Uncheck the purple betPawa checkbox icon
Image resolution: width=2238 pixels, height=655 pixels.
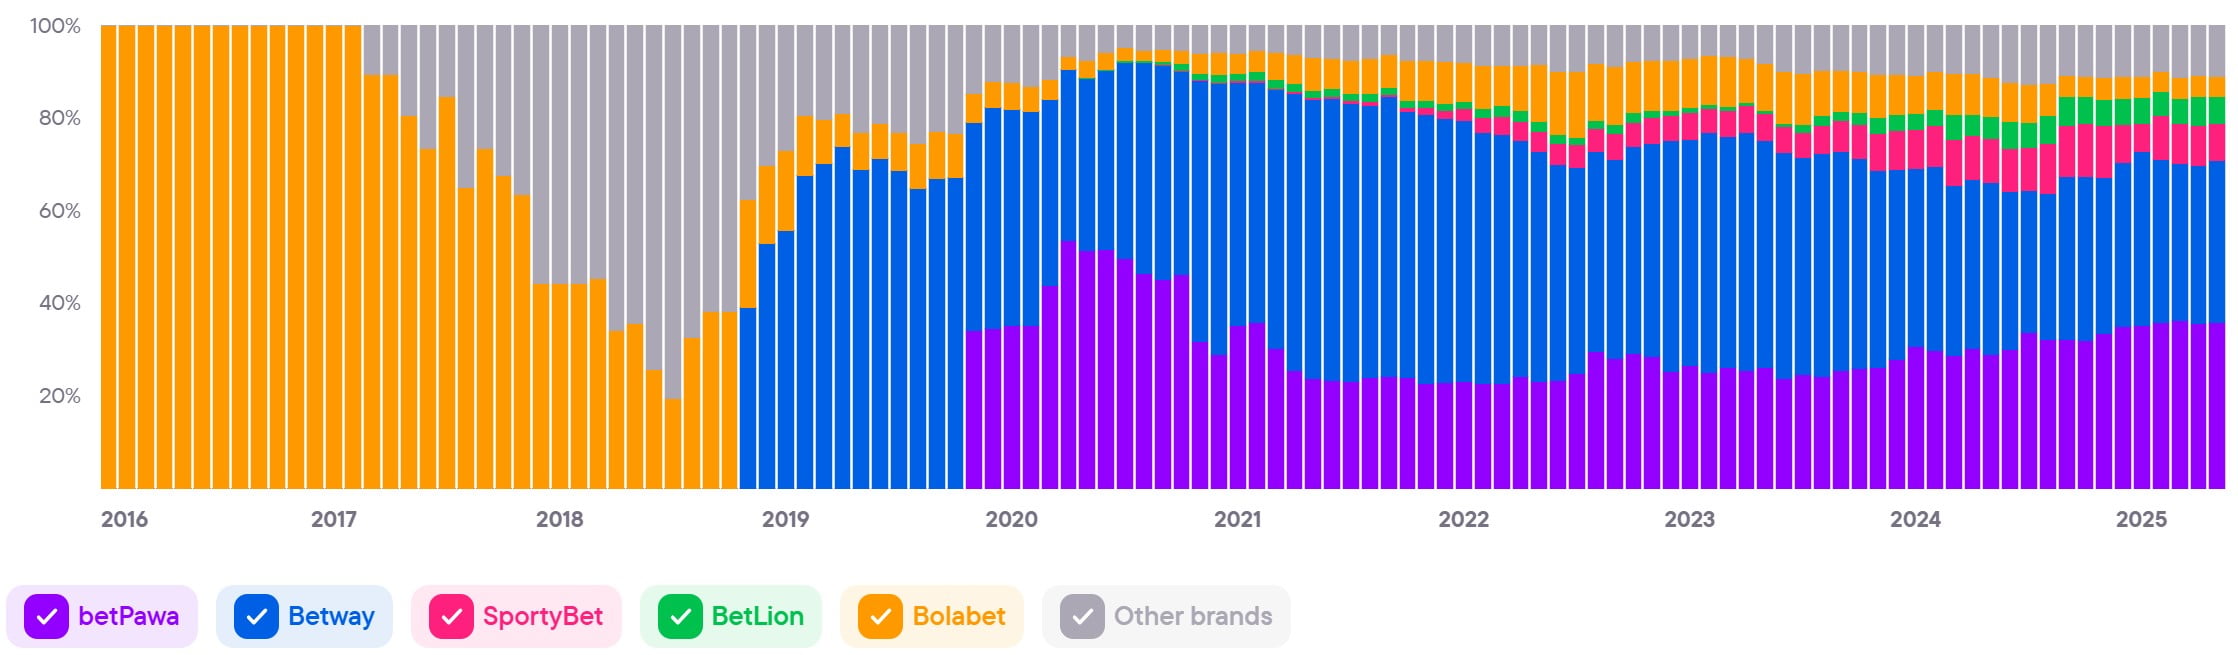(x=46, y=616)
